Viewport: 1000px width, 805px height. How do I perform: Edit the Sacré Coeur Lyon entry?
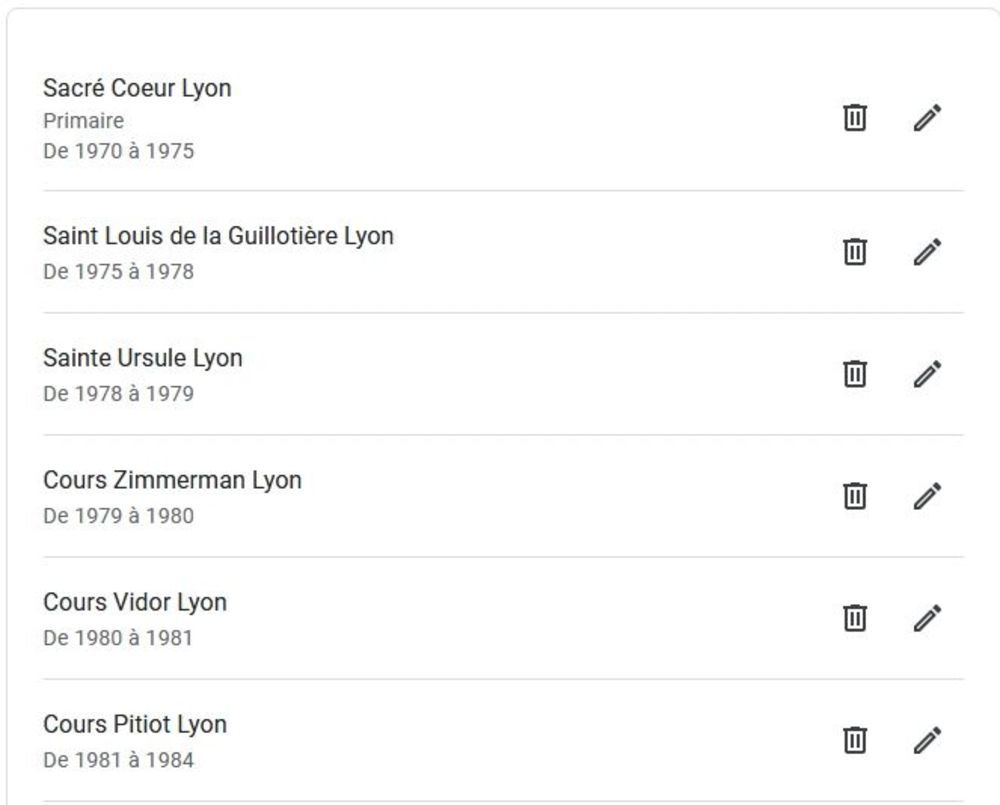point(927,118)
